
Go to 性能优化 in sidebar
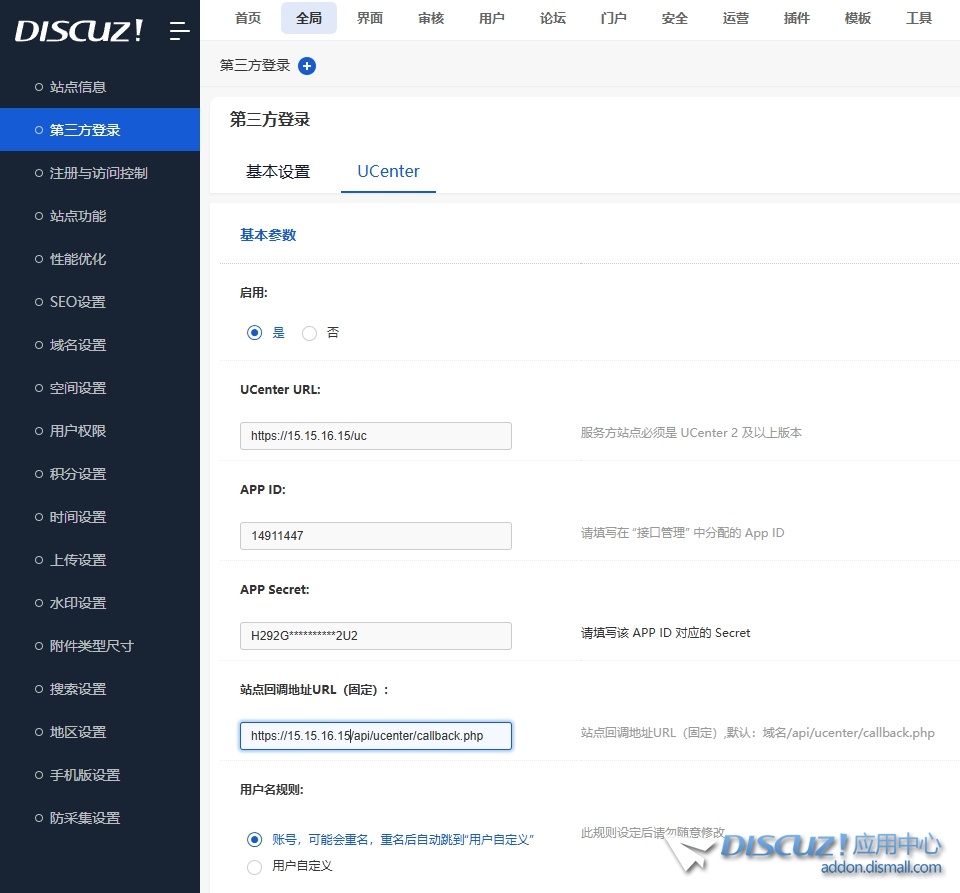click(100, 259)
